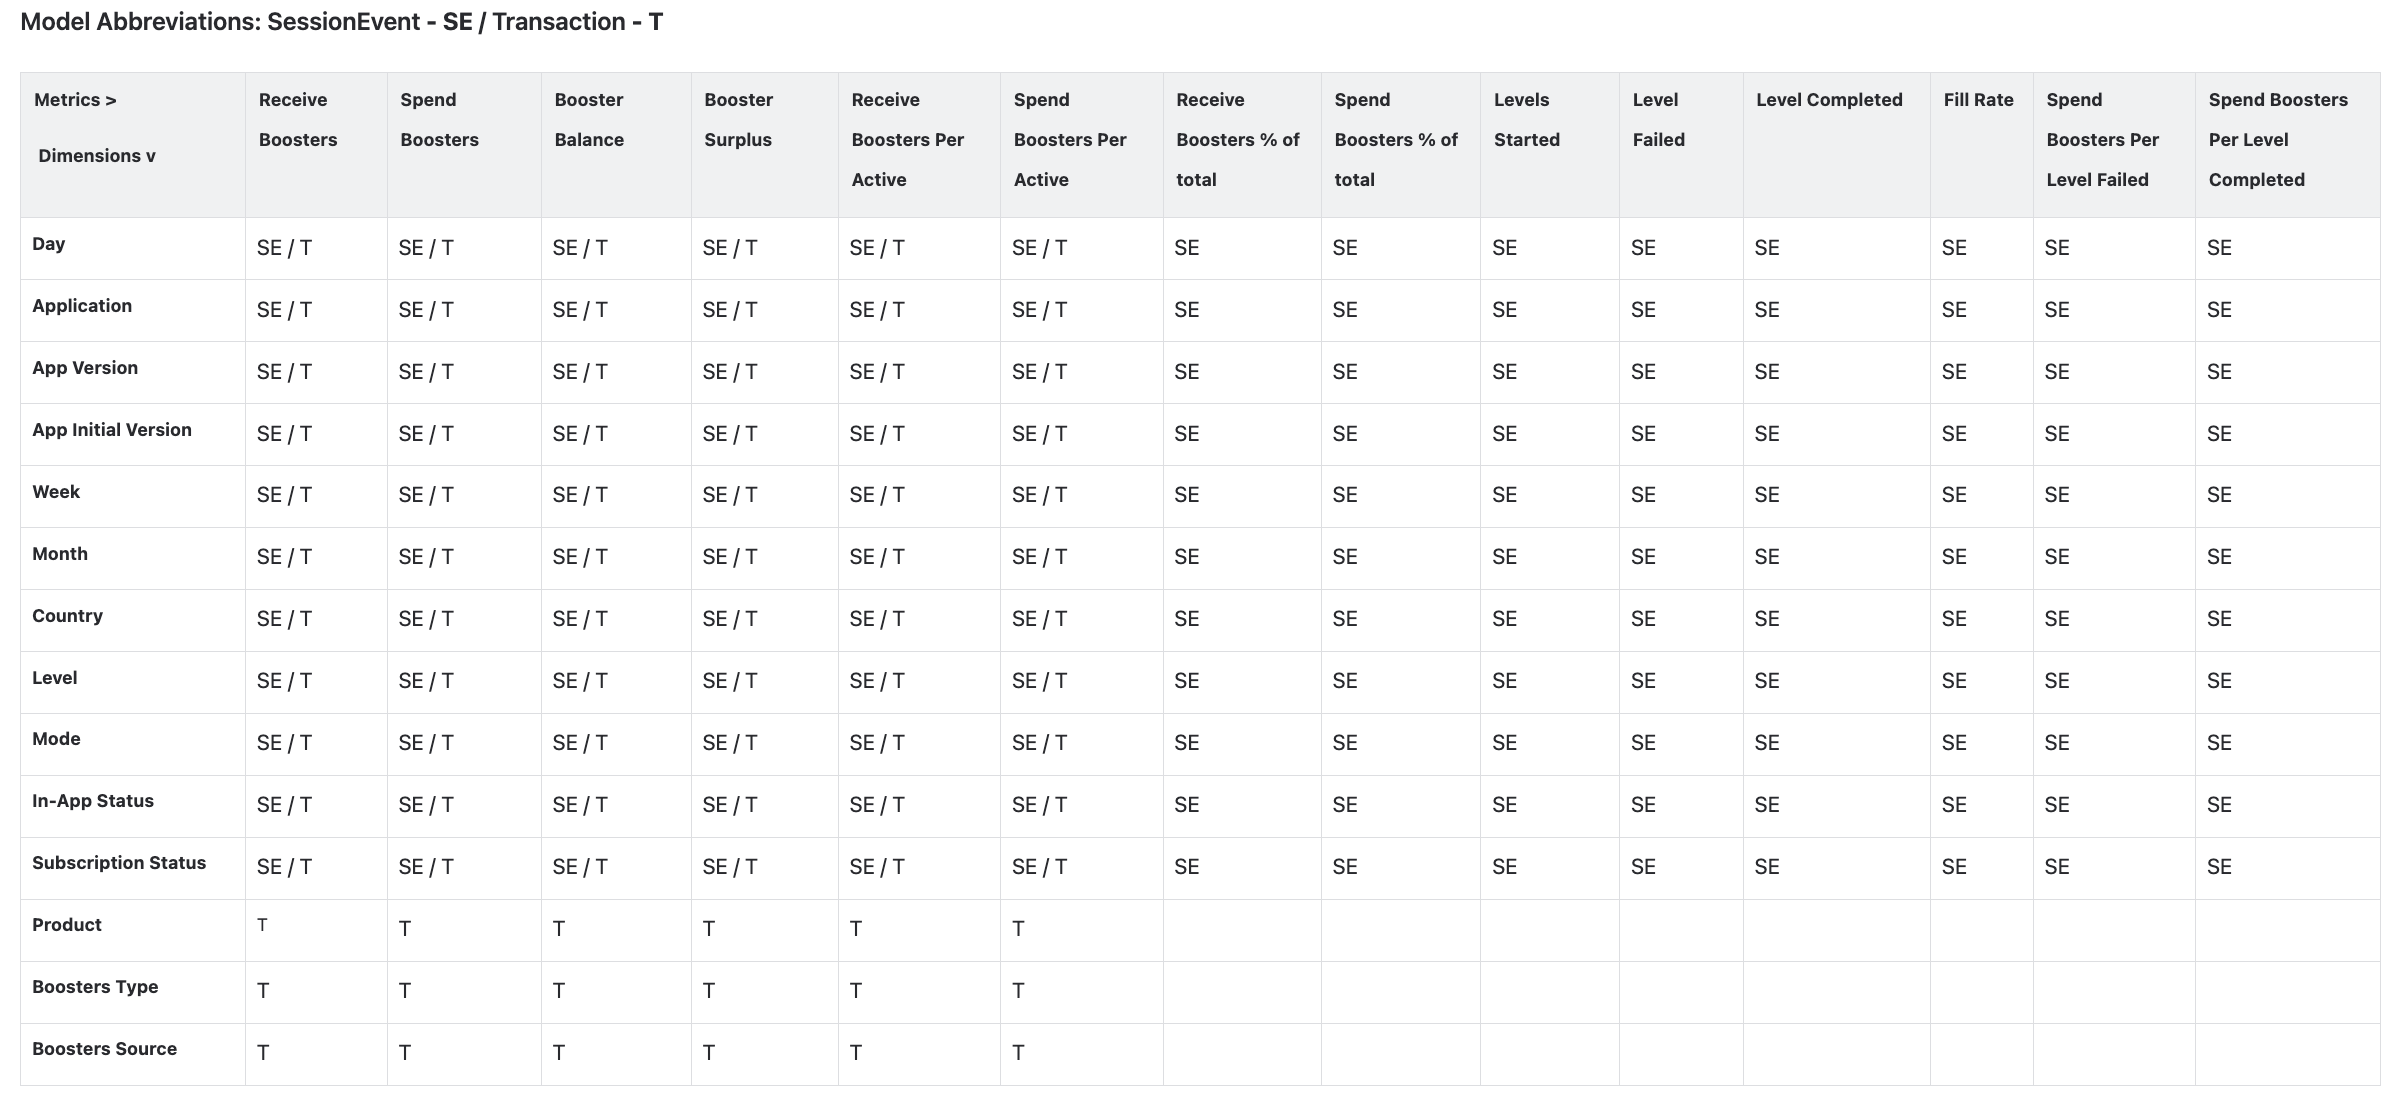Image resolution: width=2402 pixels, height=1116 pixels.
Task: Select the Booster Surplus header cell
Action: [x=738, y=120]
